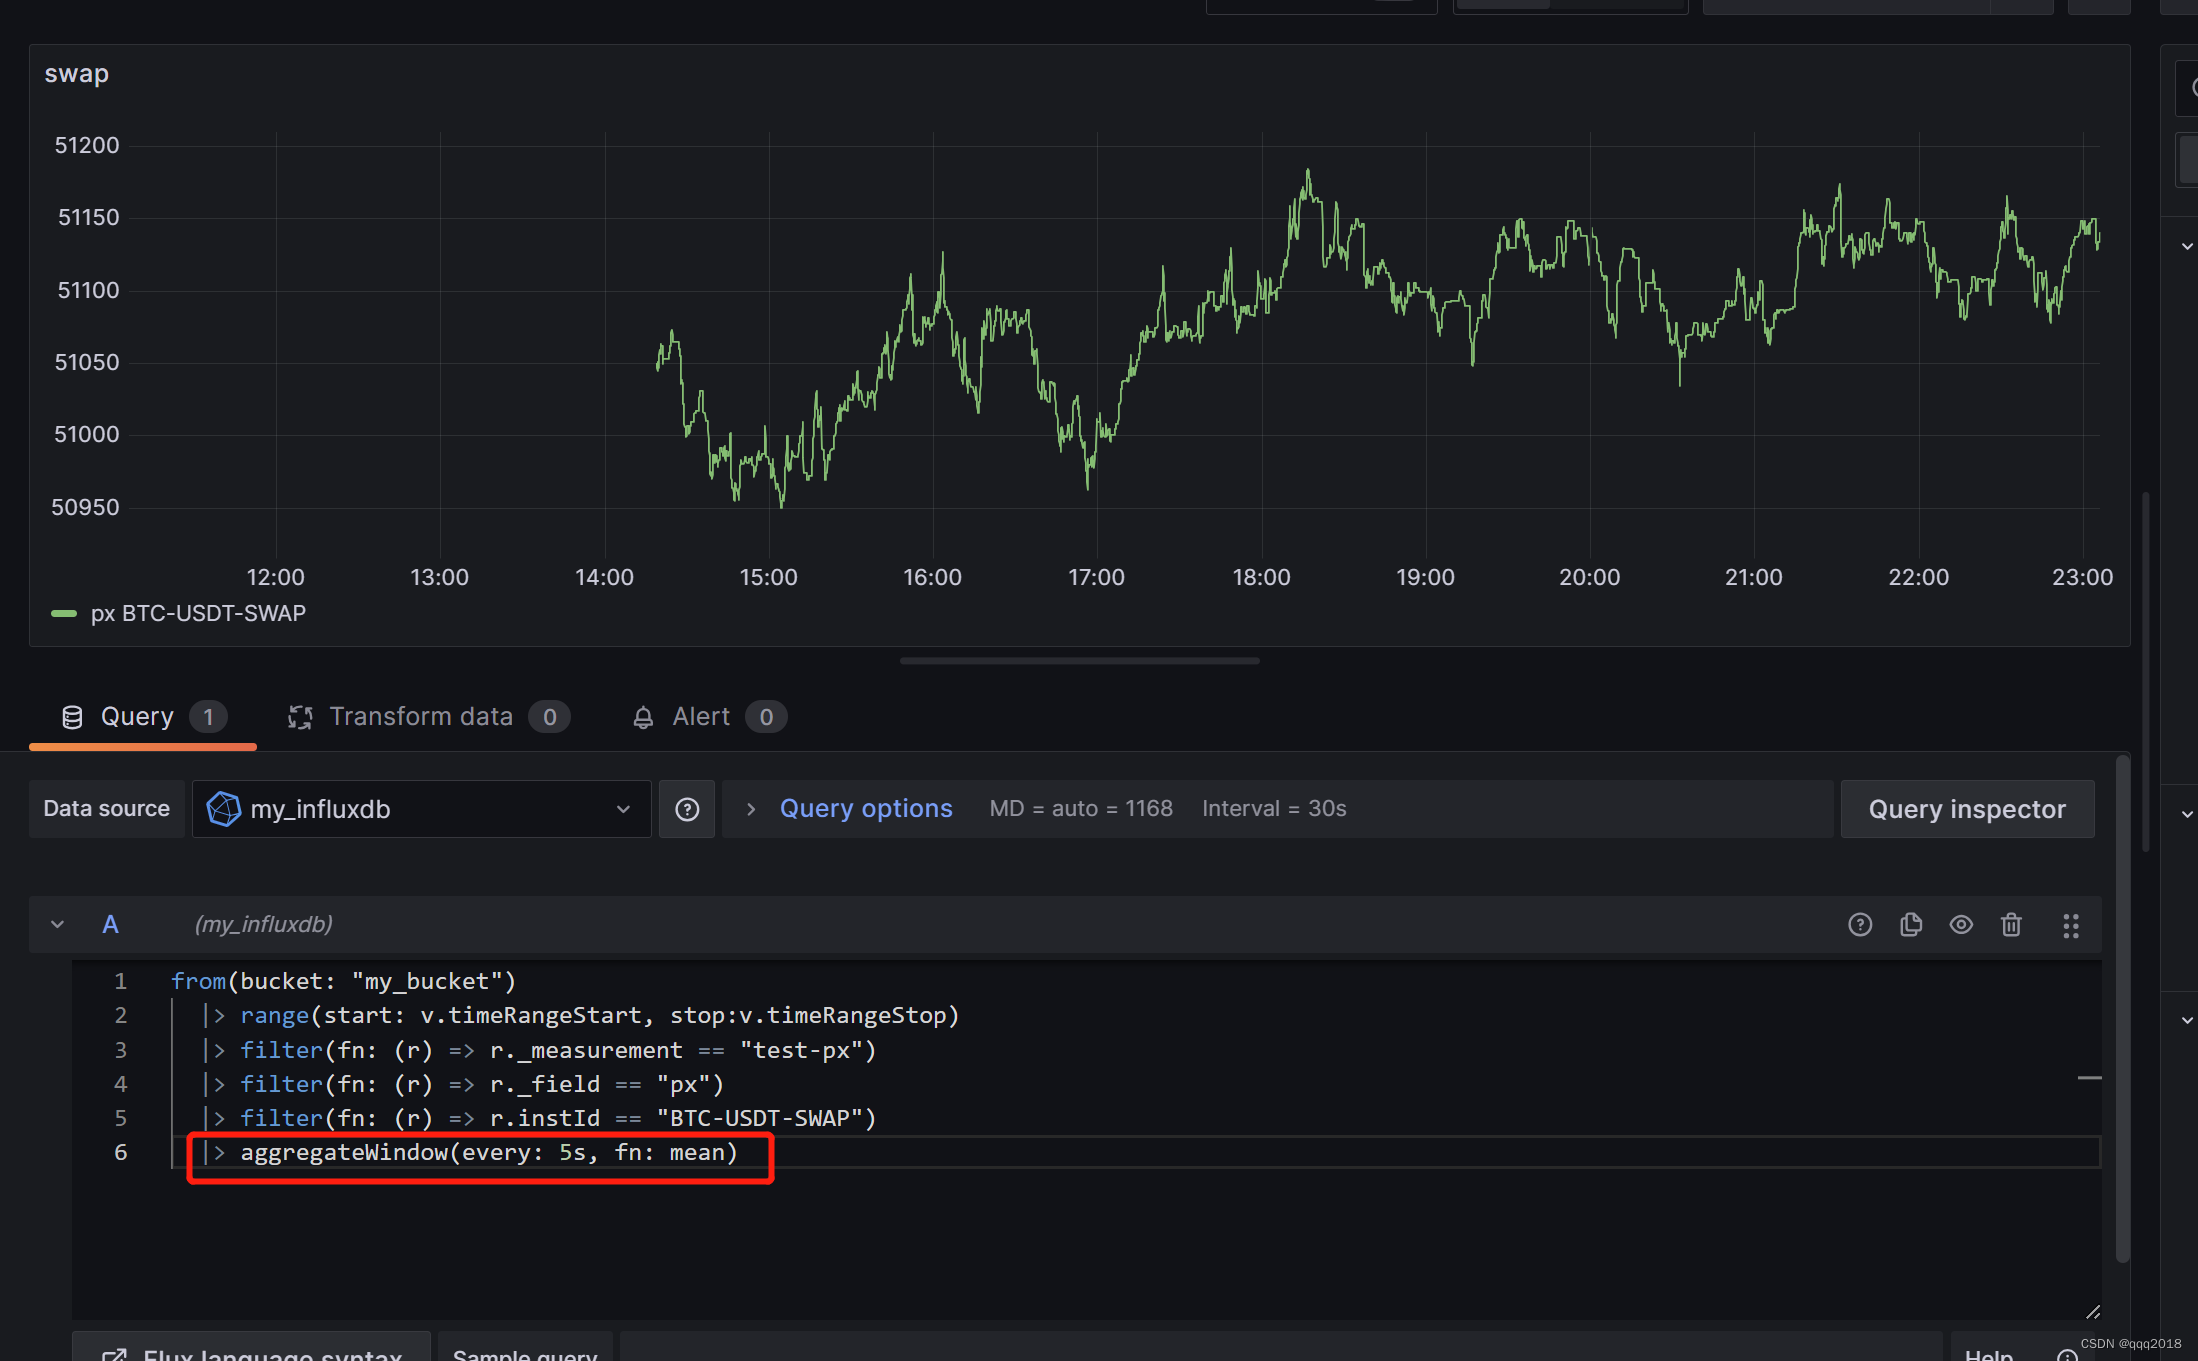The height and width of the screenshot is (1361, 2198).
Task: Delete query A with trash icon
Action: pyautogui.click(x=2011, y=925)
